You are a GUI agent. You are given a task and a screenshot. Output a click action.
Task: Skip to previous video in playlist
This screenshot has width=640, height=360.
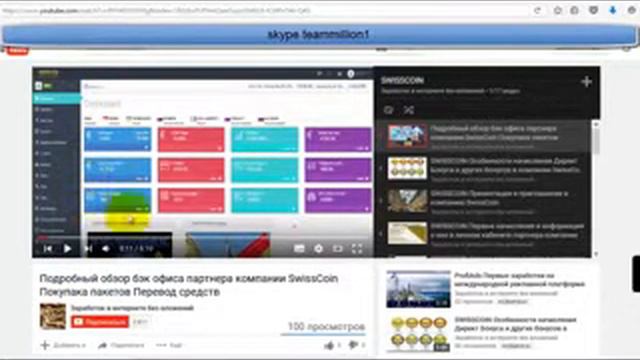click(x=48, y=248)
